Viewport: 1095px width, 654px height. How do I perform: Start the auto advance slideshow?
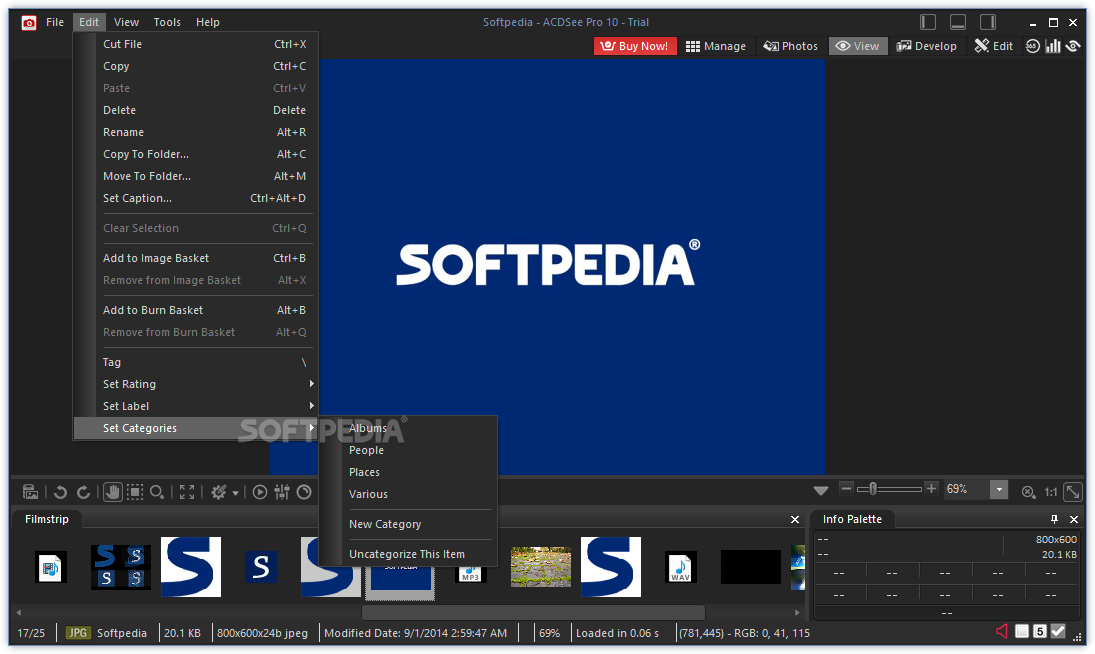point(260,492)
